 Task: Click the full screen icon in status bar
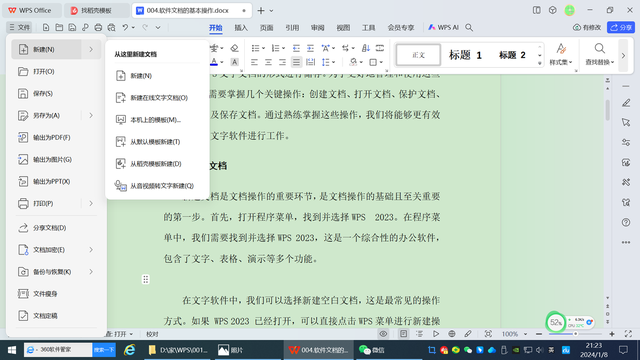[628, 334]
